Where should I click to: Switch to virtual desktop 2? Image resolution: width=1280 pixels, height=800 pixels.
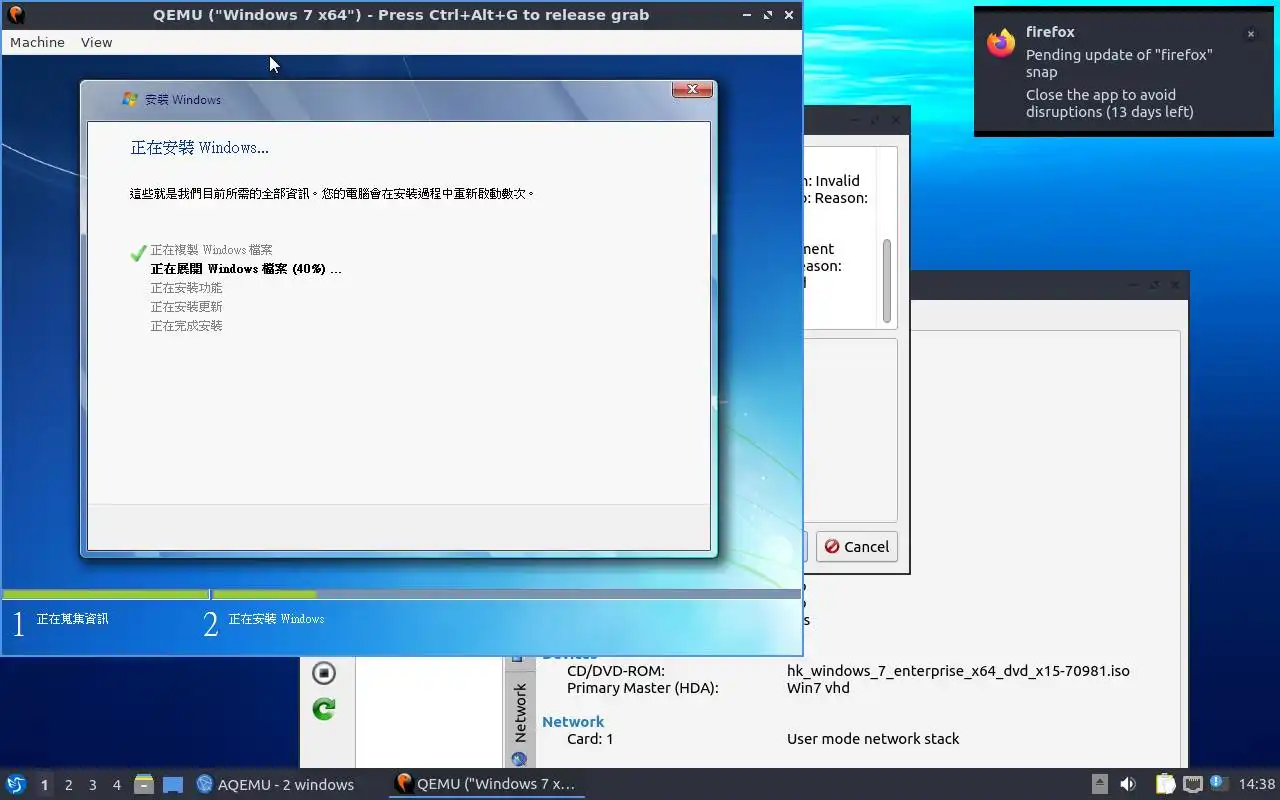coord(68,785)
